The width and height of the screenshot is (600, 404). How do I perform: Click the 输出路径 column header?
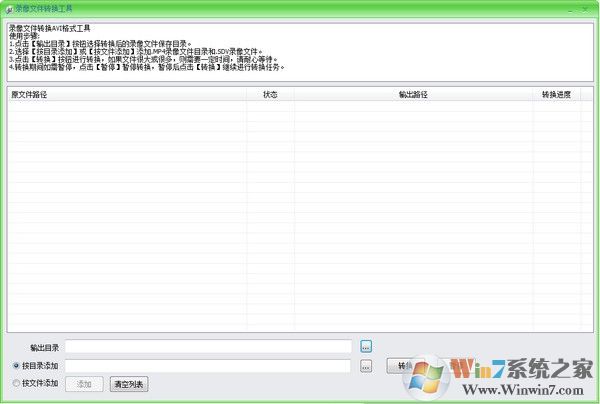413,94
